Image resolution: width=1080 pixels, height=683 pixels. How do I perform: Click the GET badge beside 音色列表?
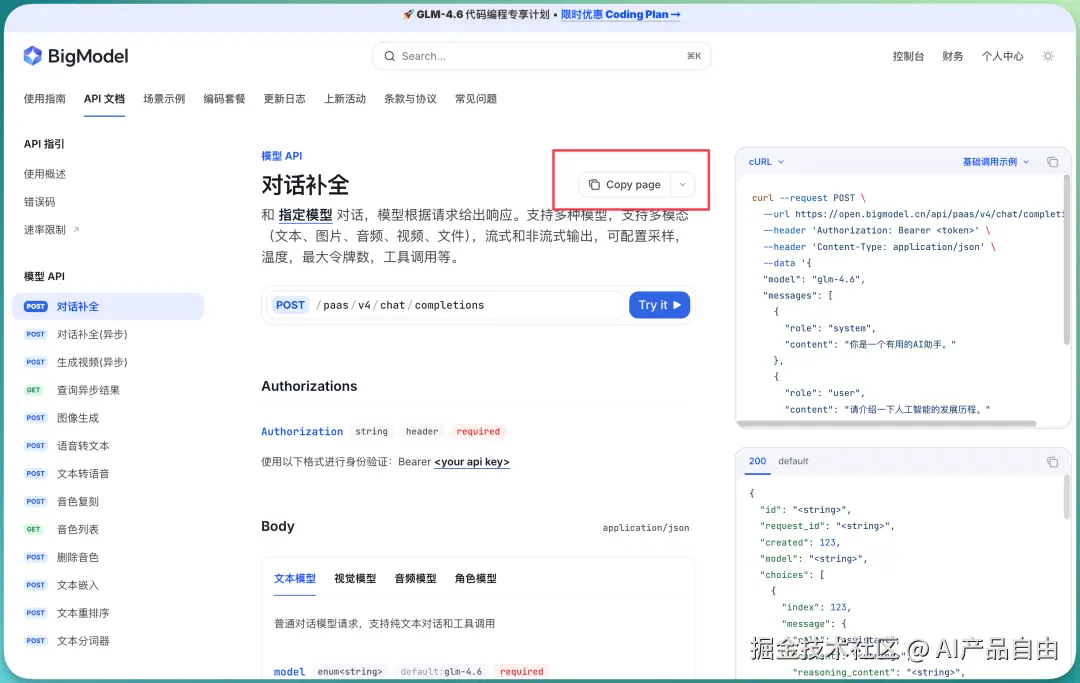tap(33, 529)
